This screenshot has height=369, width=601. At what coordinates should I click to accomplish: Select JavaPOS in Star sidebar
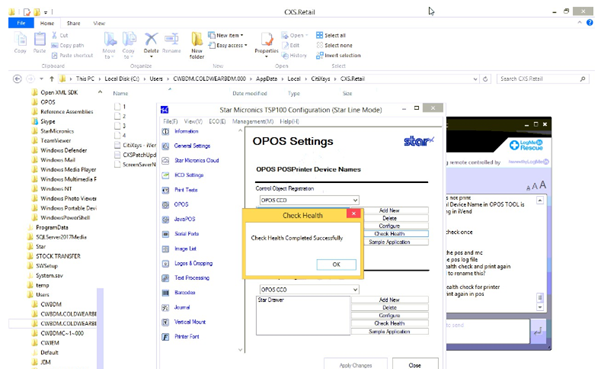coord(184,219)
